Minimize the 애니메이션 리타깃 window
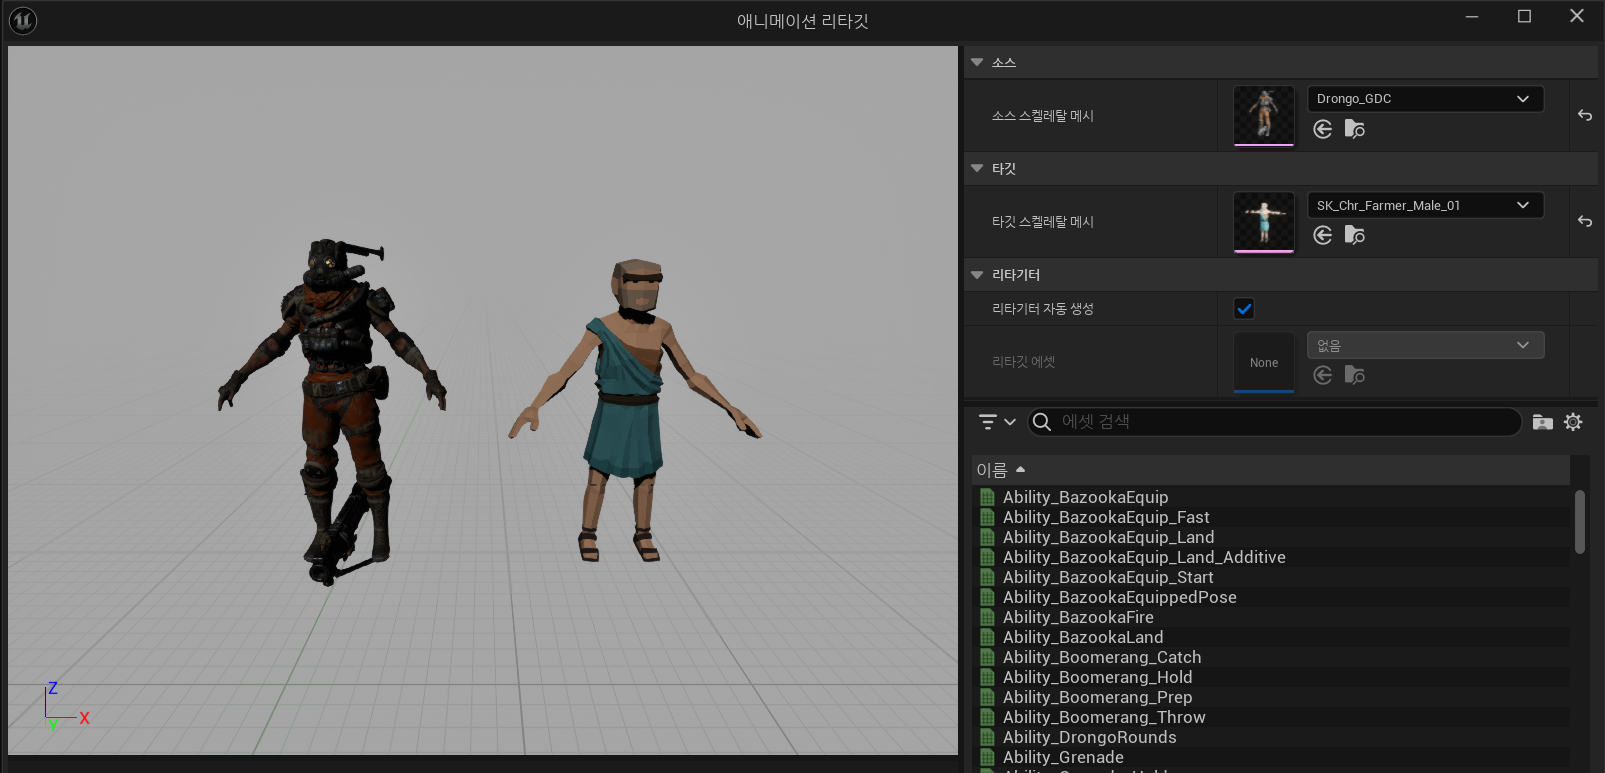Screen dimensions: 1605x773 tap(1472, 16)
